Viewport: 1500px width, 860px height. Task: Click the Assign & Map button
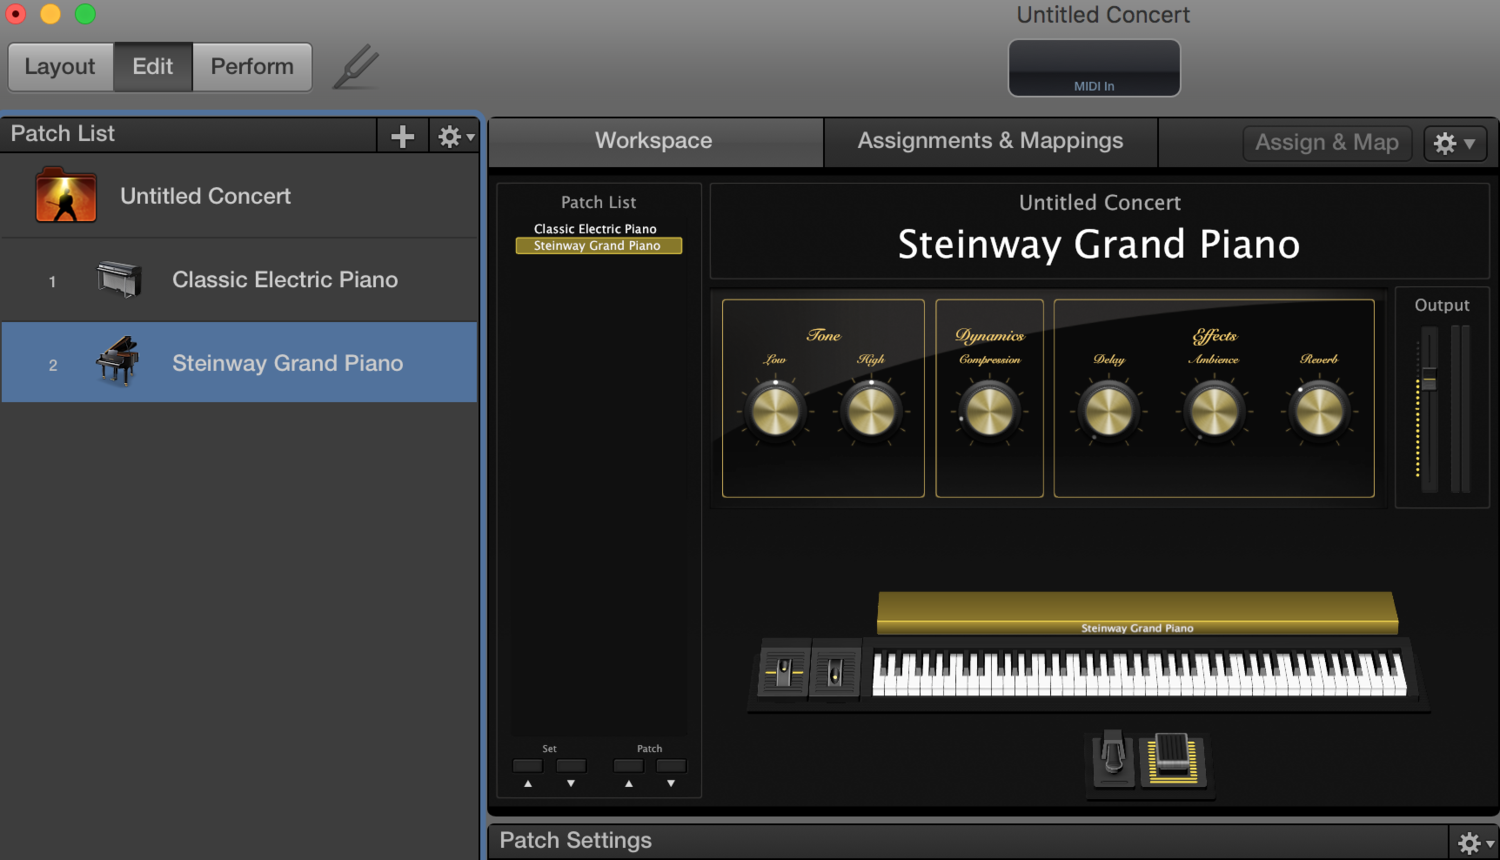pos(1327,143)
